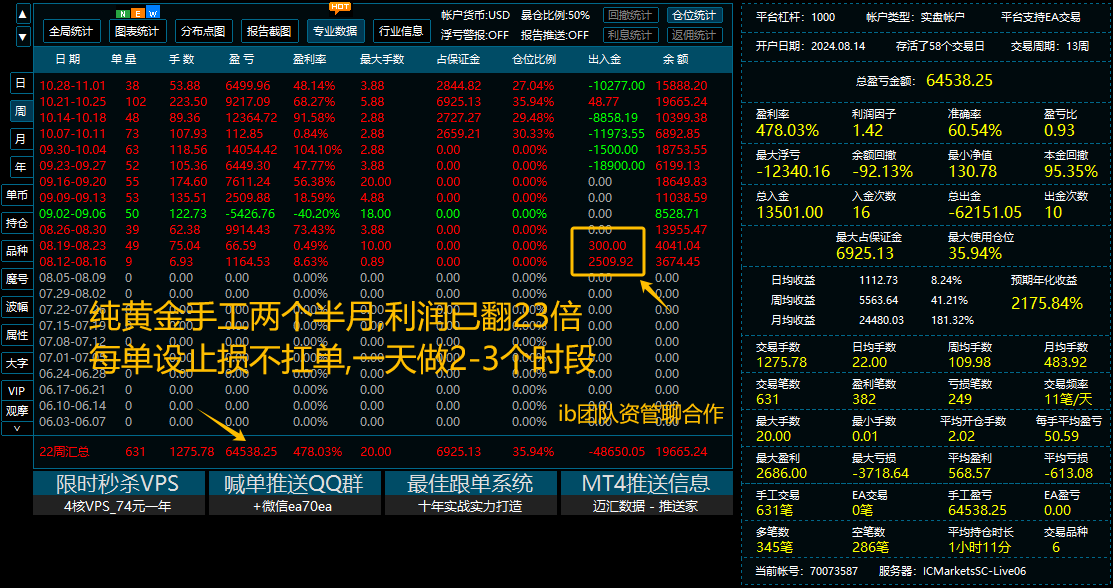Select 周 period view
Screen dimensions: 1113x588
21,111
